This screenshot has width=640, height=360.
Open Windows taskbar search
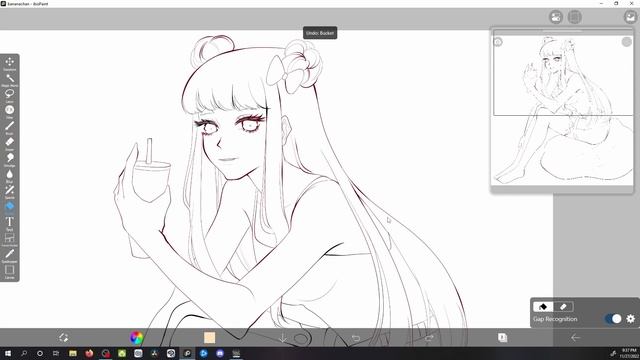point(24,353)
